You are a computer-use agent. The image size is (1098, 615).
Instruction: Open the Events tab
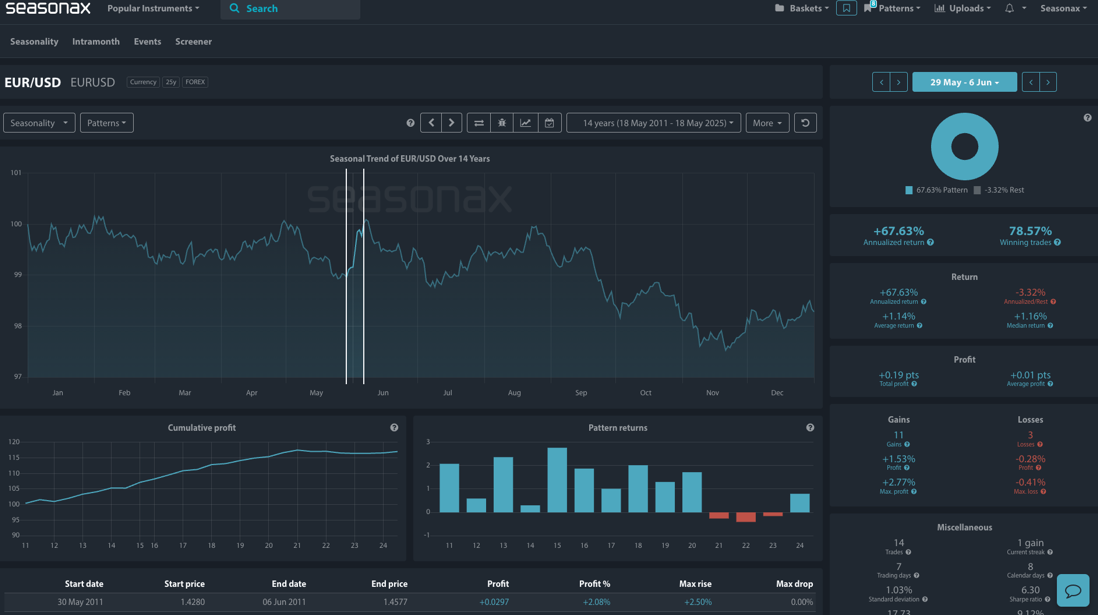[x=147, y=41]
